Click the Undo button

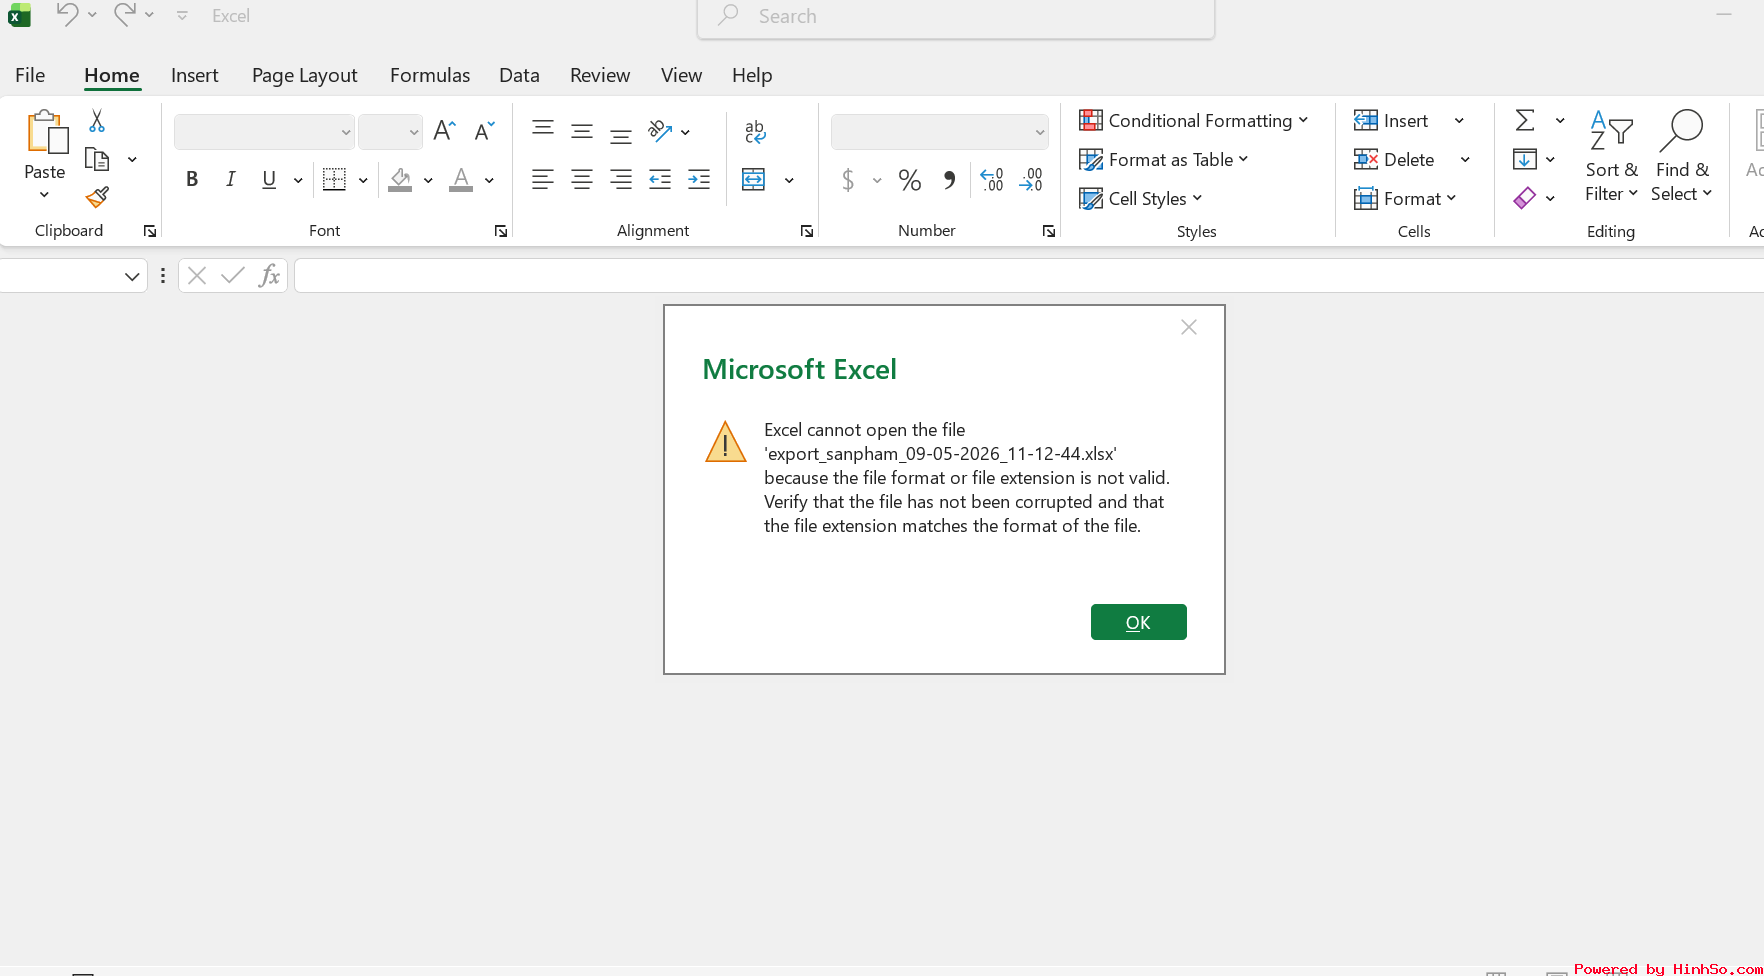click(x=67, y=14)
